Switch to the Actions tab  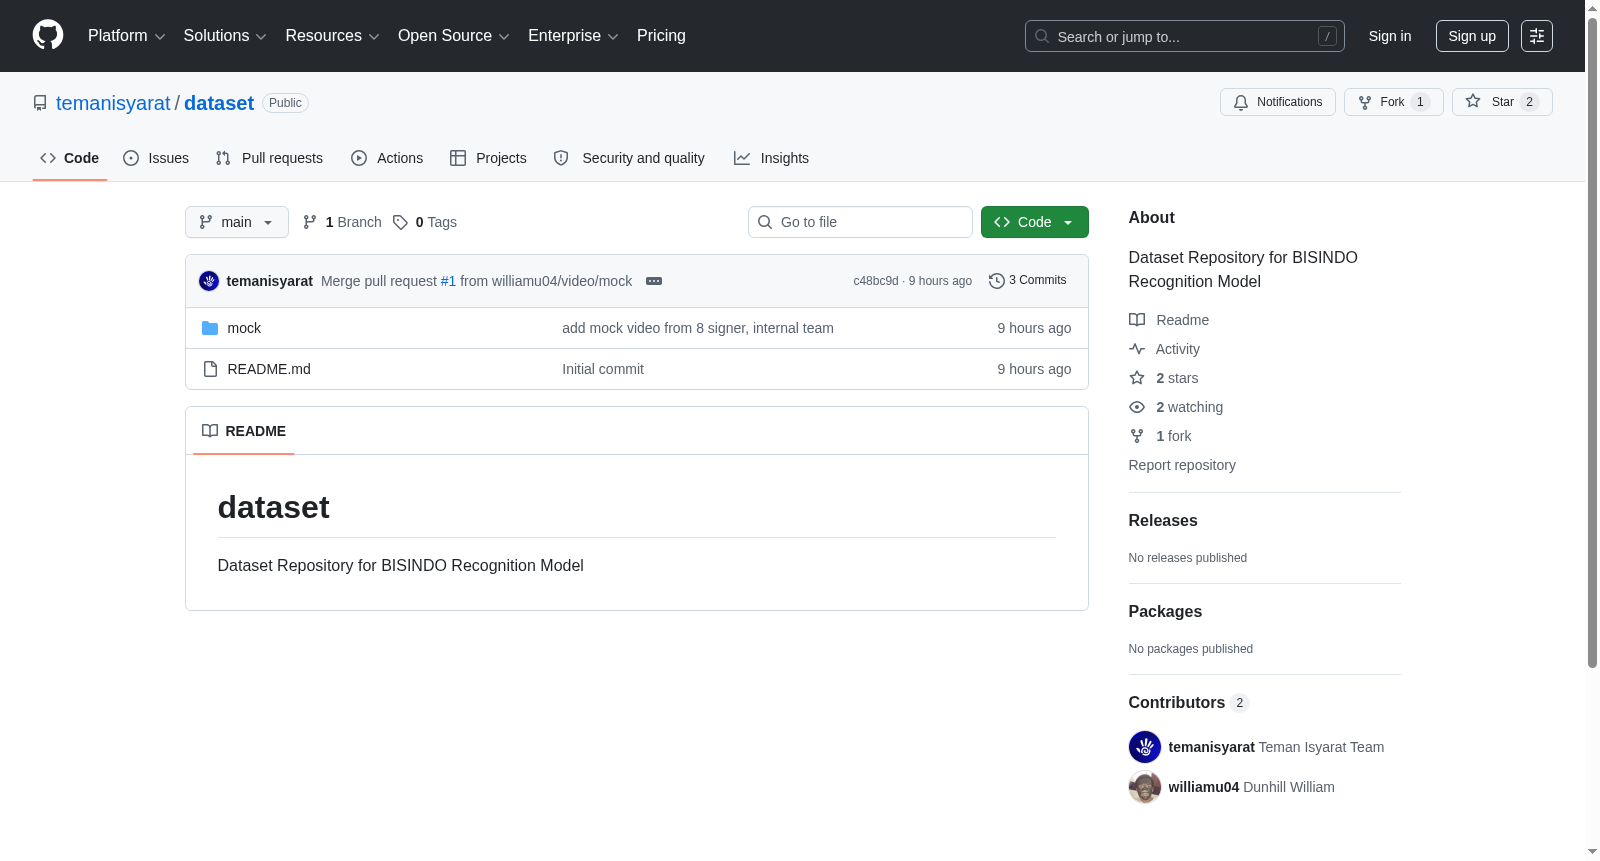[x=387, y=158]
